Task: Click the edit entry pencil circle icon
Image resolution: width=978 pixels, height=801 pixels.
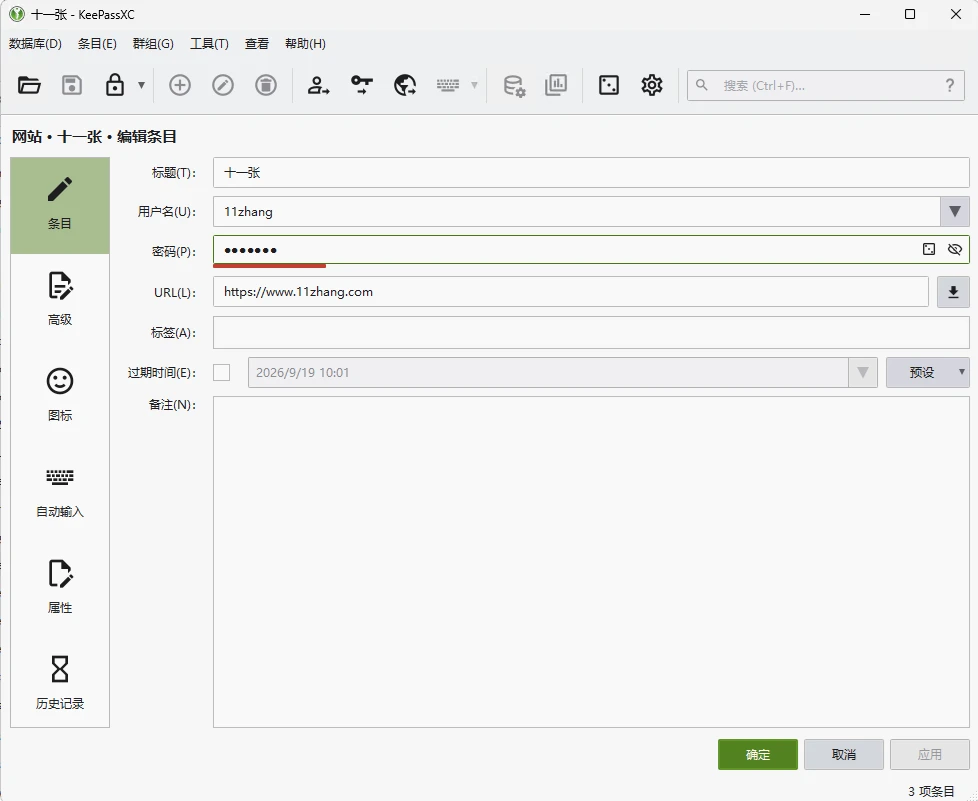Action: pos(223,85)
